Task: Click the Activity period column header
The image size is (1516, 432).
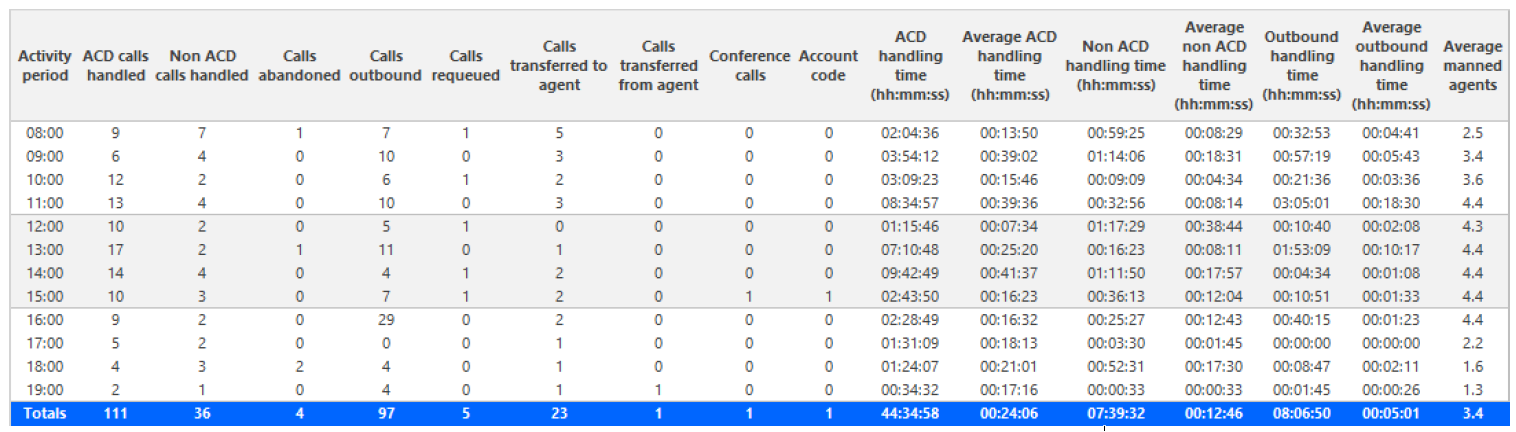Action: (x=44, y=66)
